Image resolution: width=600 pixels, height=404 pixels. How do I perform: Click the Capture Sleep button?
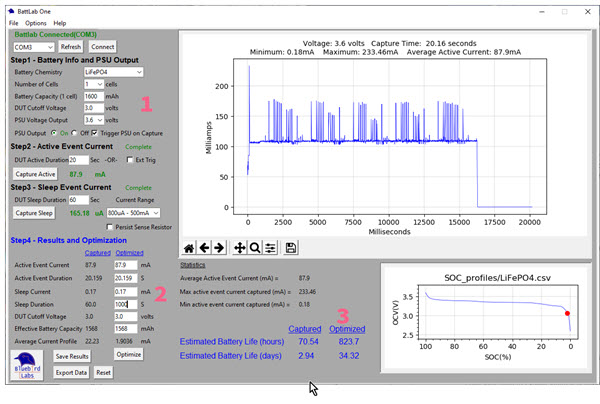click(x=34, y=213)
